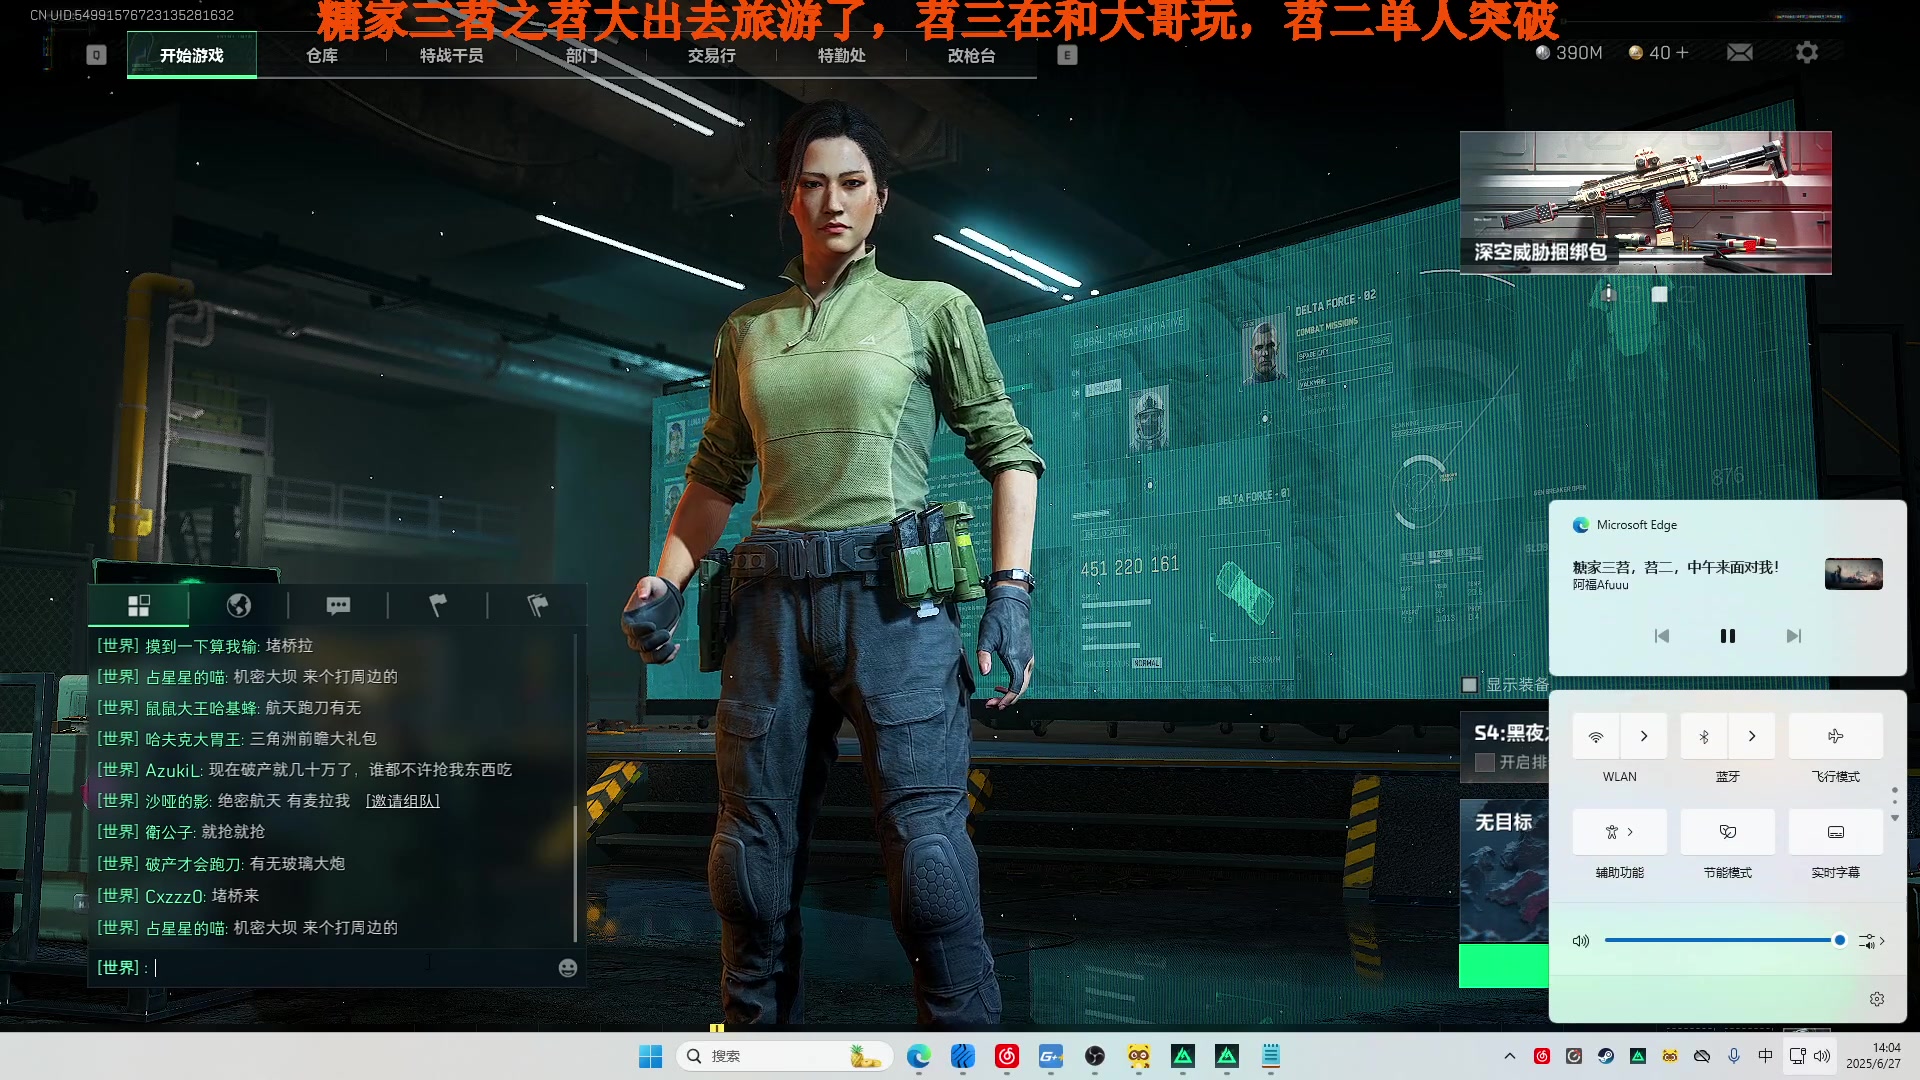Viewport: 1920px width, 1080px height.
Task: Open the chat bubble message tab
Action: pyautogui.click(x=338, y=605)
